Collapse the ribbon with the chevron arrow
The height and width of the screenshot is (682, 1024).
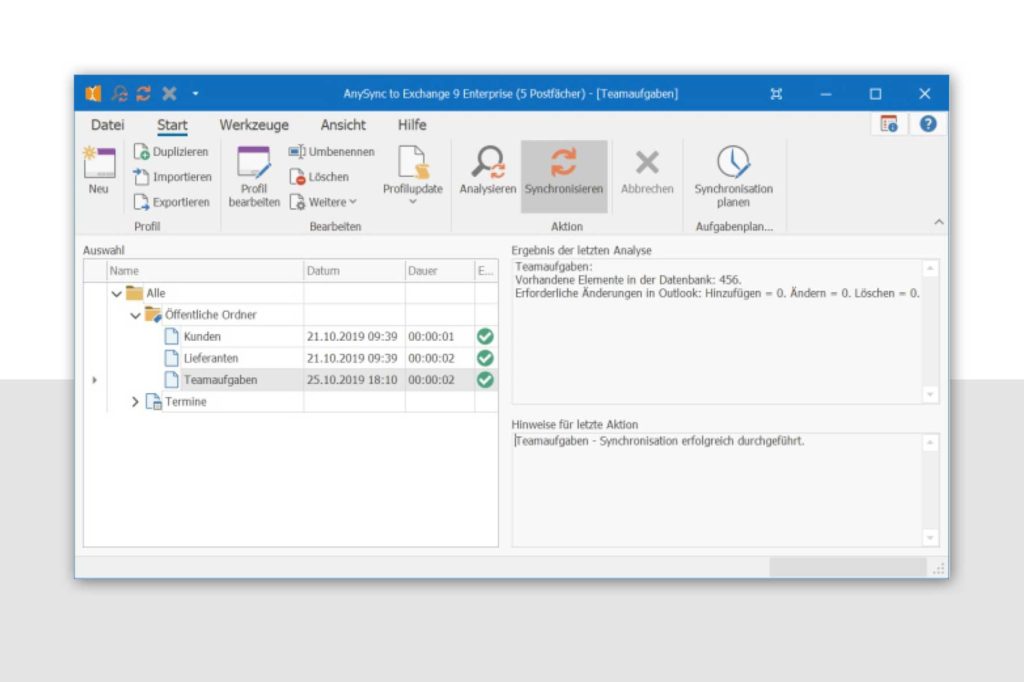click(x=938, y=222)
